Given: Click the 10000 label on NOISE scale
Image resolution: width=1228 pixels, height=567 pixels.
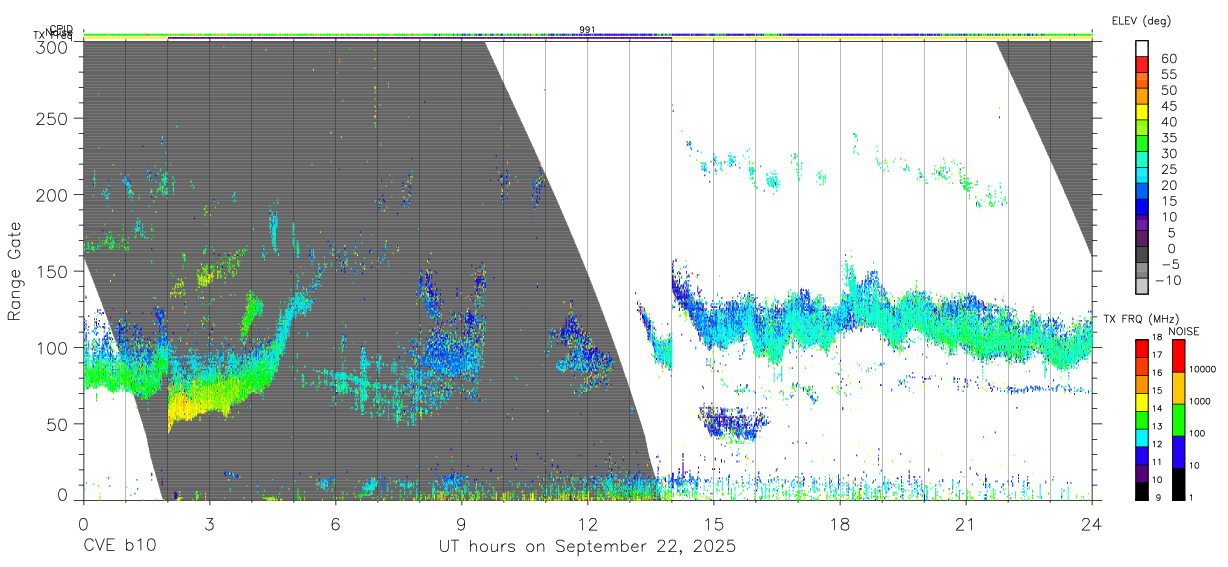Looking at the screenshot, I should 1202,370.
